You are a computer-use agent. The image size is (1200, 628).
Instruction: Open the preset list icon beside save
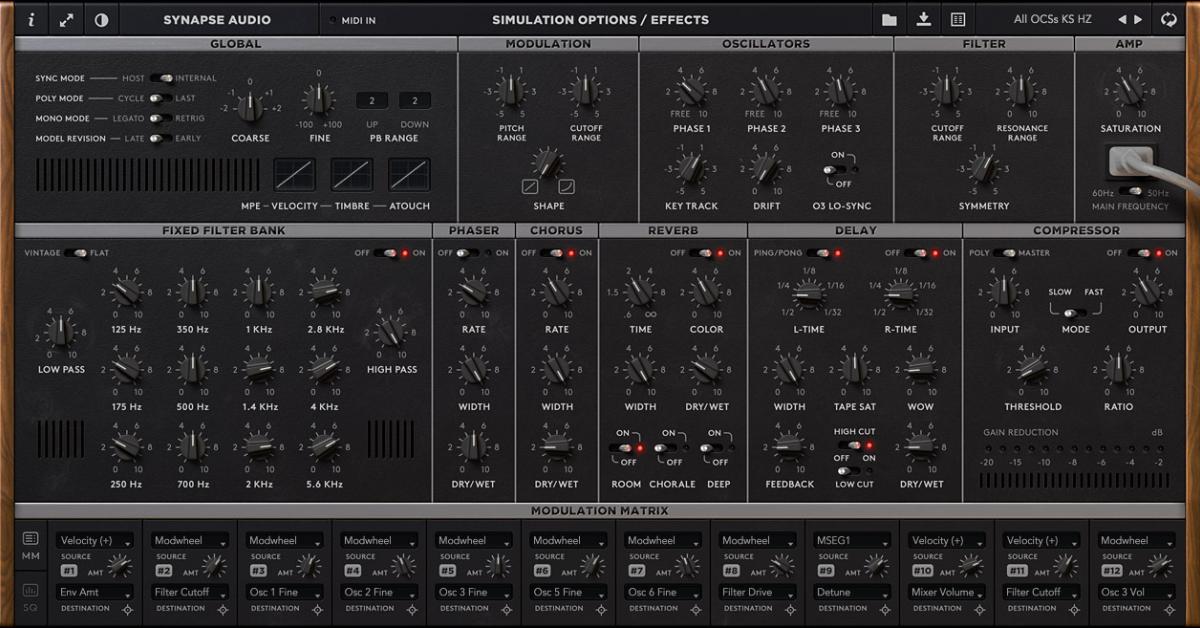pyautogui.click(x=959, y=18)
